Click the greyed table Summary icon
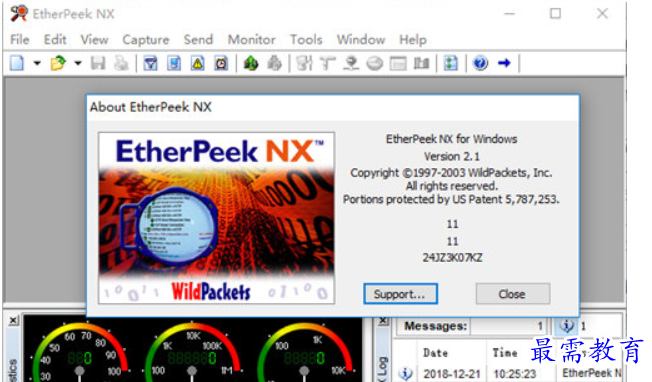Viewport: 652px width, 382px height. [x=398, y=63]
